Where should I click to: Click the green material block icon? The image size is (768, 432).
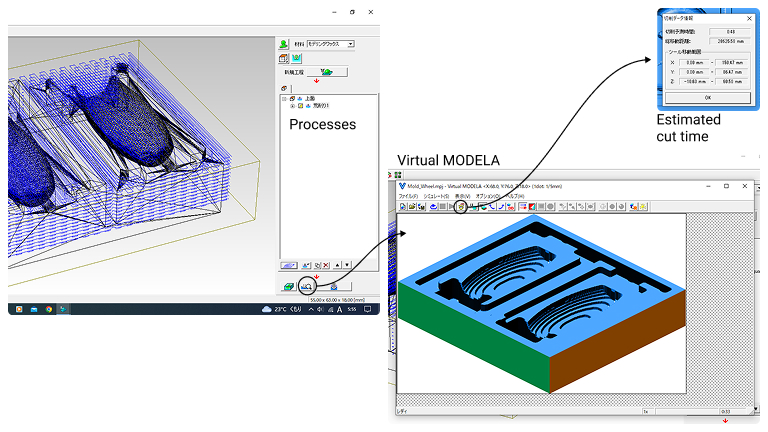click(x=289, y=287)
